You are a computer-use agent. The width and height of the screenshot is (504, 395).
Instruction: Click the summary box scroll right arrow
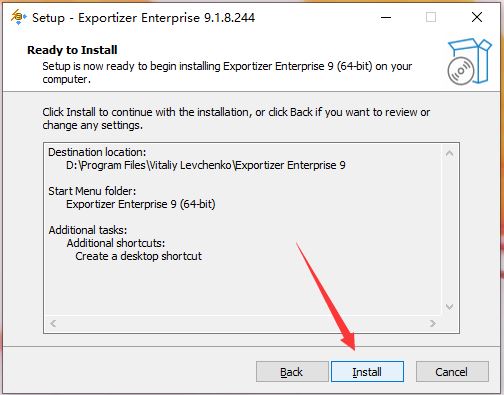click(433, 323)
